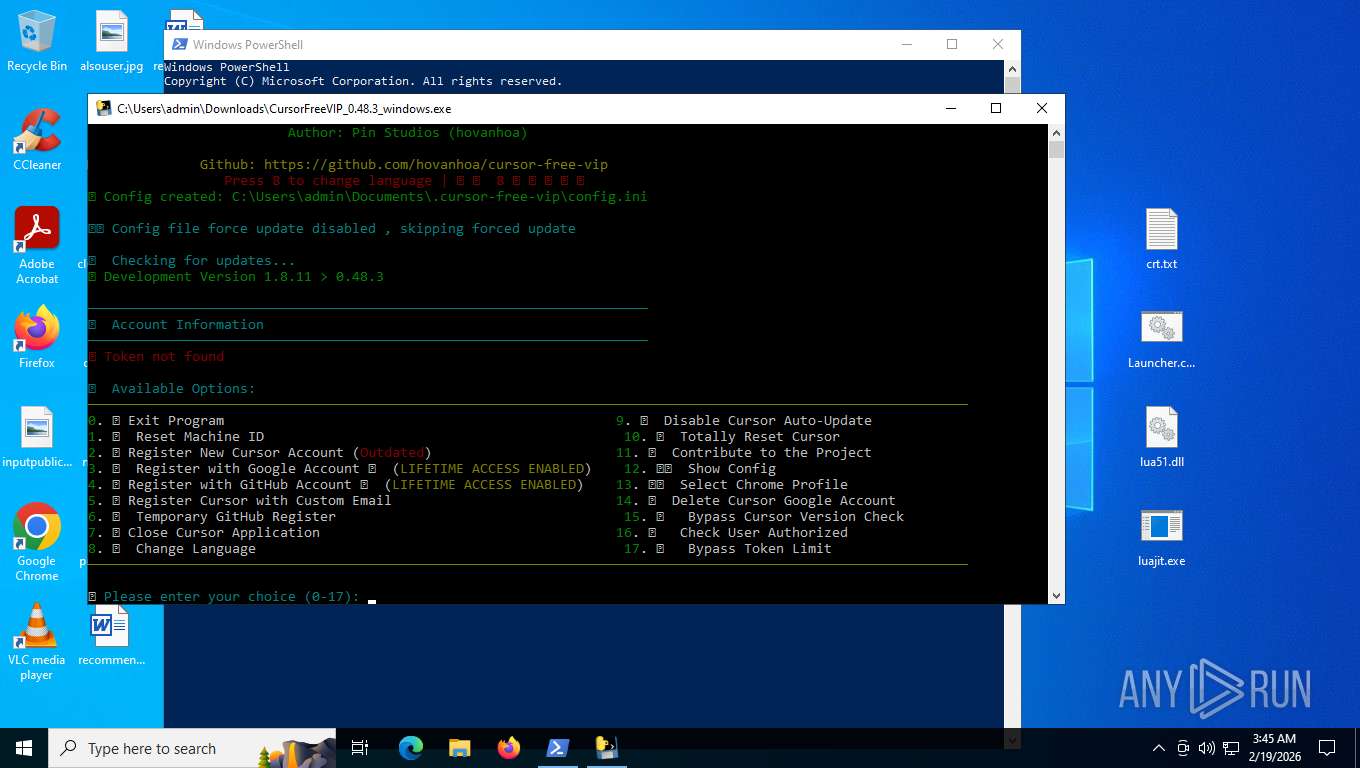
Task: Click 'Close Cursor Application' text
Action: pos(224,533)
